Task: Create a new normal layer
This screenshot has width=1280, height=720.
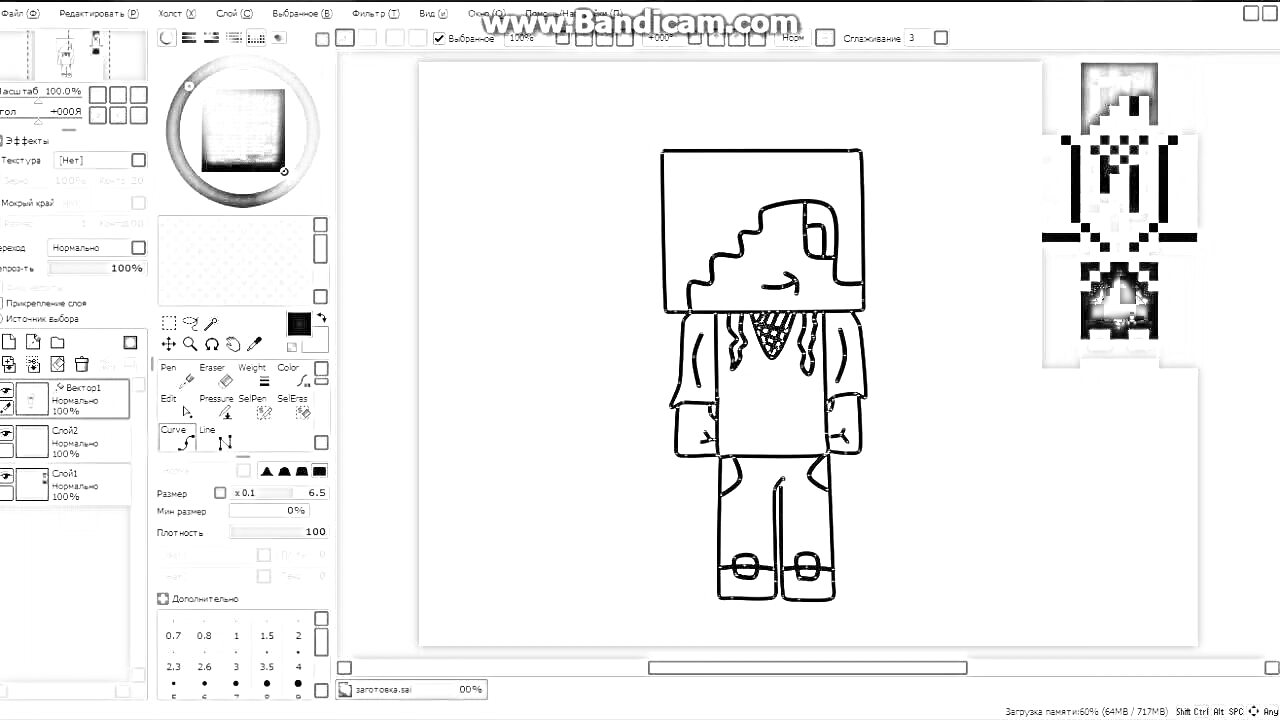Action: tap(8, 343)
